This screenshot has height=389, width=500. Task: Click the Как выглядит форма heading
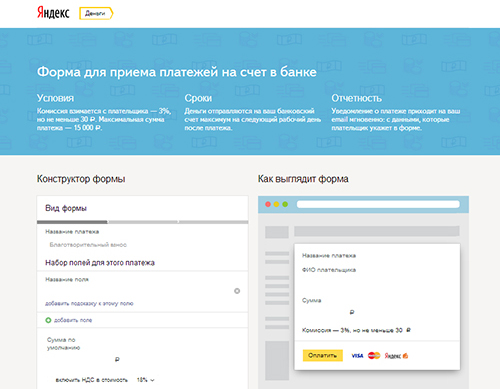[303, 179]
